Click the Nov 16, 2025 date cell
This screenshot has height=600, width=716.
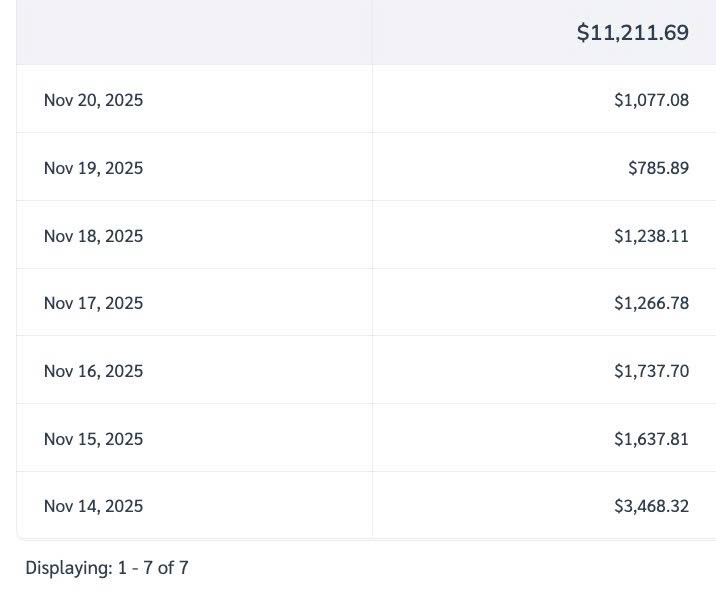[x=93, y=371]
